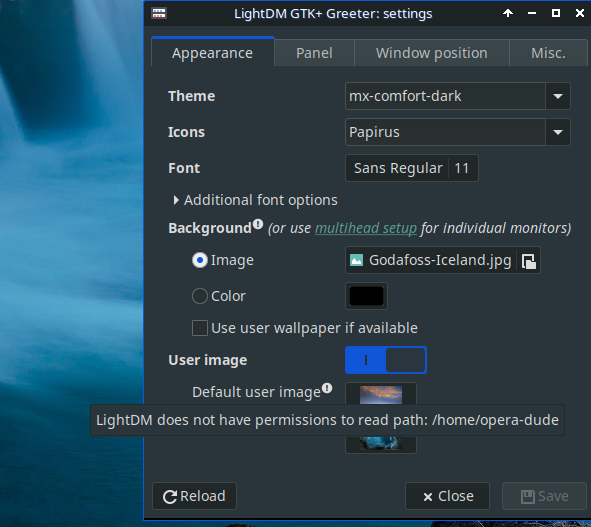
Task: Click the mx-comfort-dark theme field
Action: [445, 96]
